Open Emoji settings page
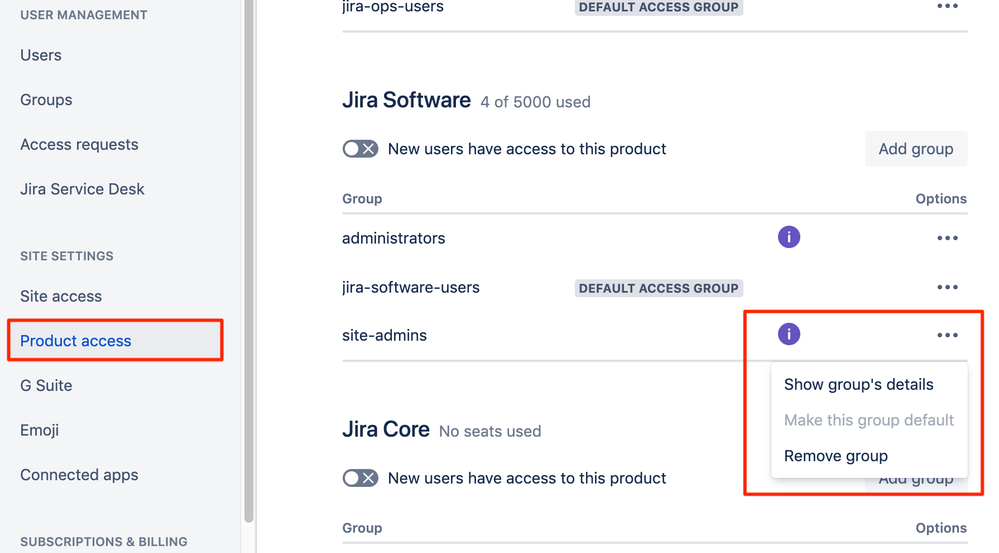This screenshot has width=999, height=553. 40,430
